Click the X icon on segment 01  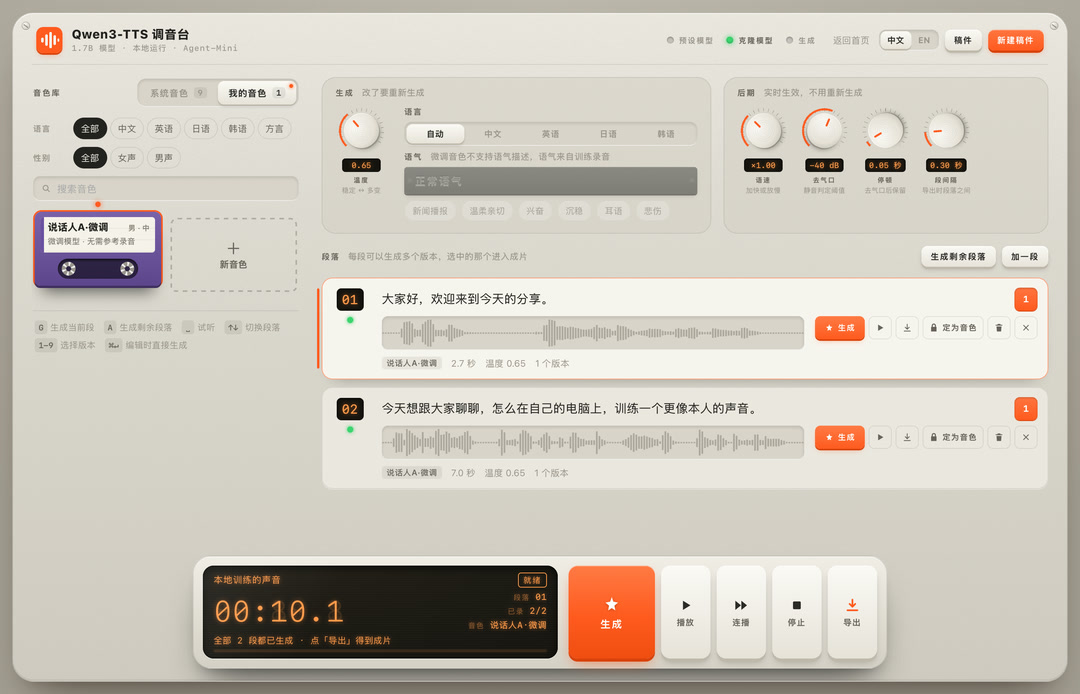coord(1026,328)
